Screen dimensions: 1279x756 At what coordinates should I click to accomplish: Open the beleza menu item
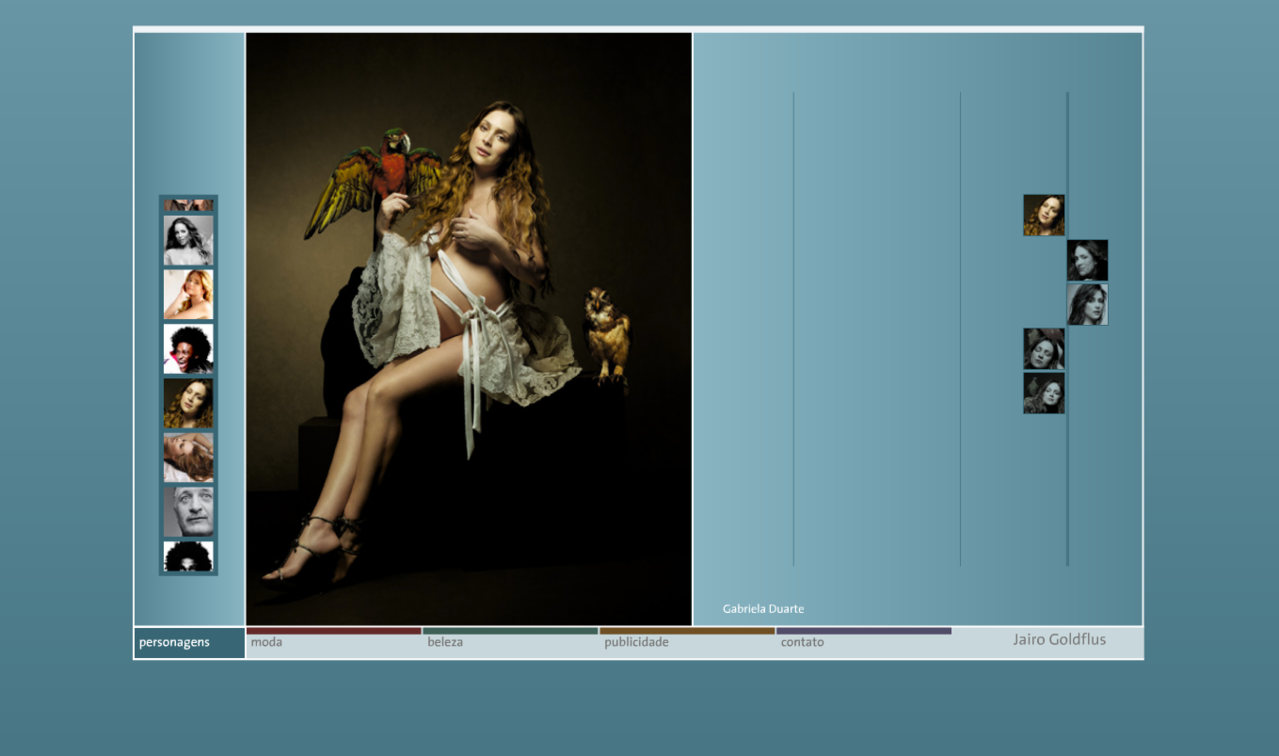[x=510, y=642]
